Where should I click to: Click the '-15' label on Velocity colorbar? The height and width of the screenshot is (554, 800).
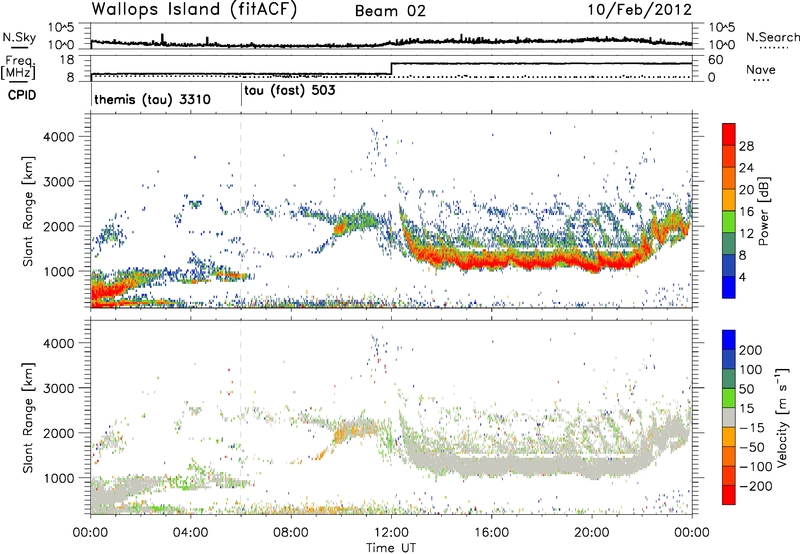click(x=752, y=428)
